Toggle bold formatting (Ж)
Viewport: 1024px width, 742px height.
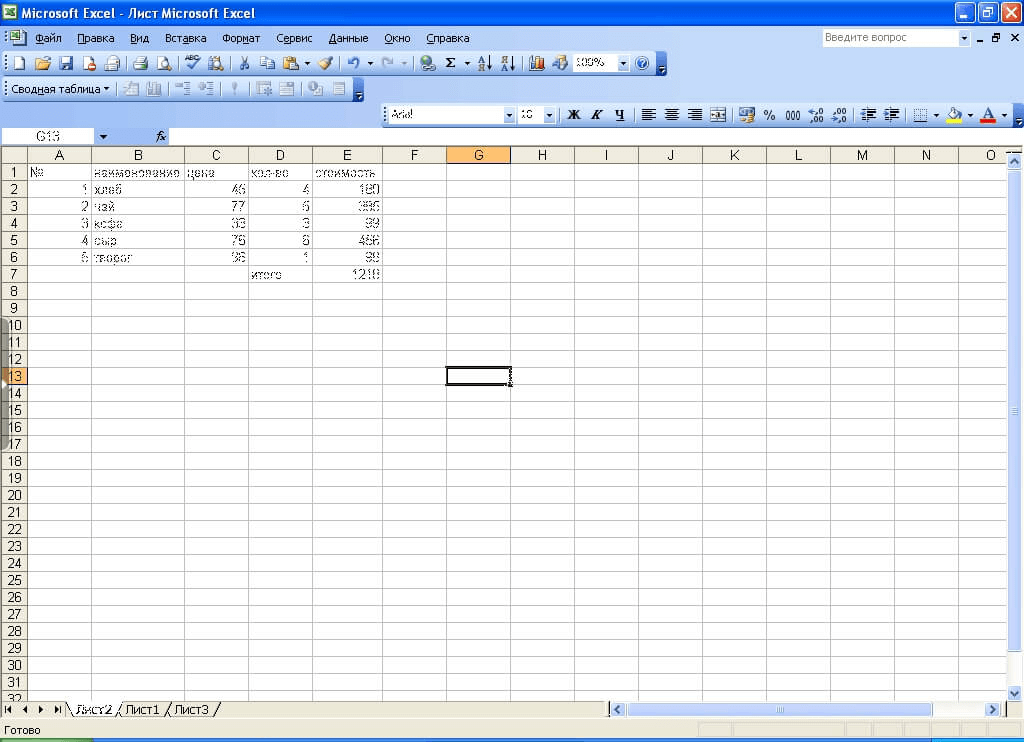(x=571, y=115)
